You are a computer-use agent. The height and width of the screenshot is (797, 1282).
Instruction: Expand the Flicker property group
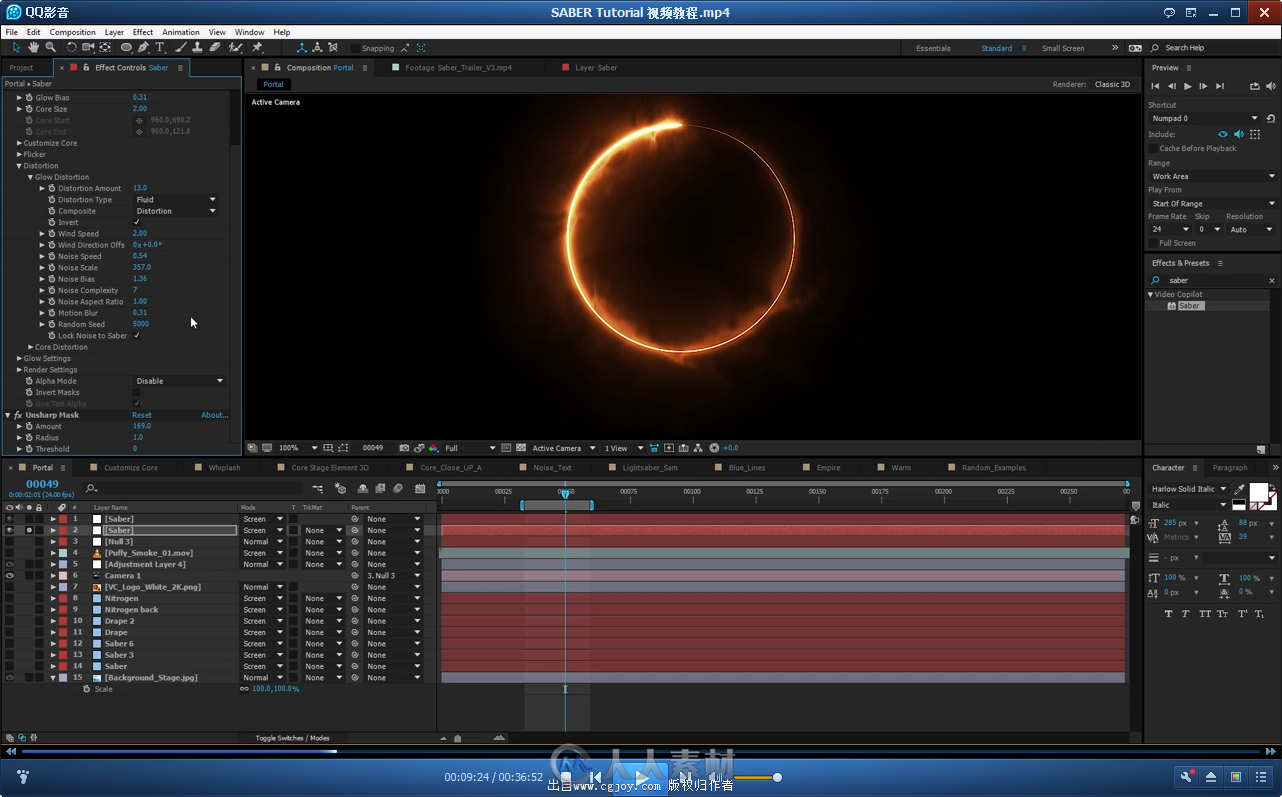click(x=19, y=154)
